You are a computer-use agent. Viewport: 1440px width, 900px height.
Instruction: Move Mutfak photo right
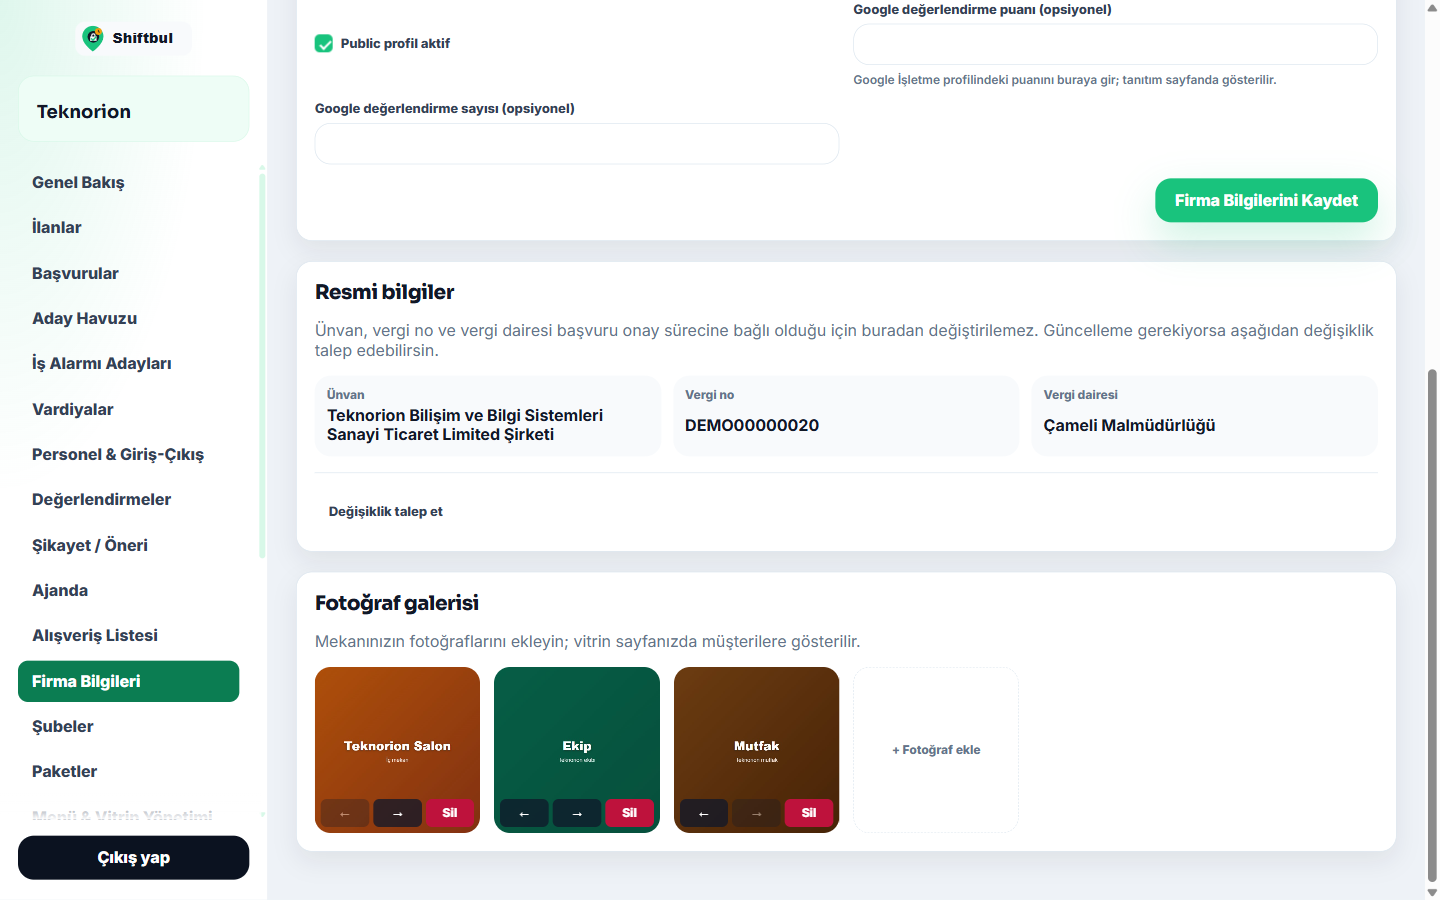[x=757, y=813]
